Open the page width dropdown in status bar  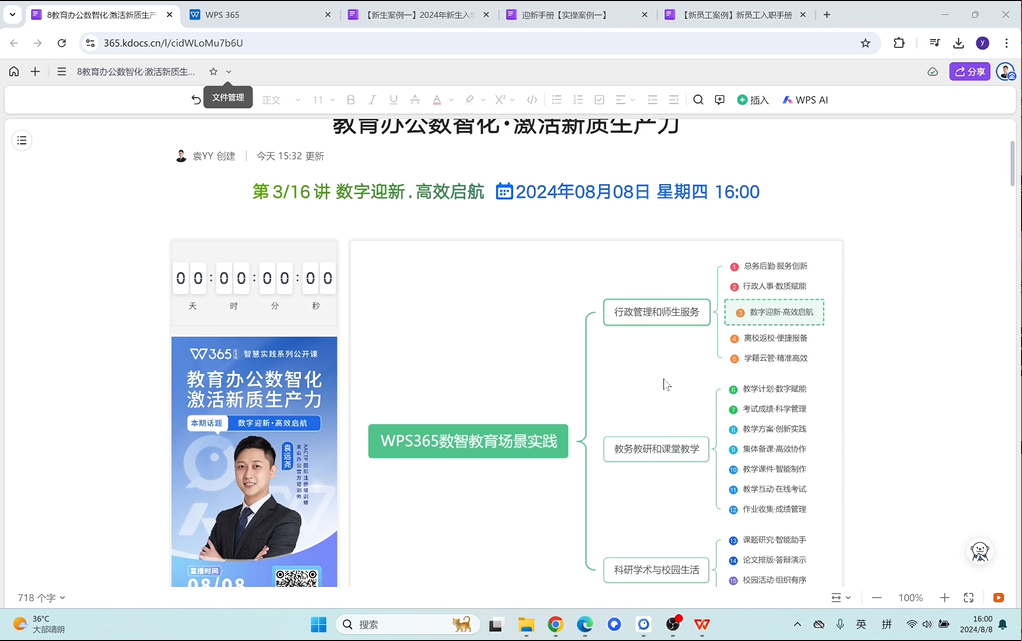pos(840,598)
